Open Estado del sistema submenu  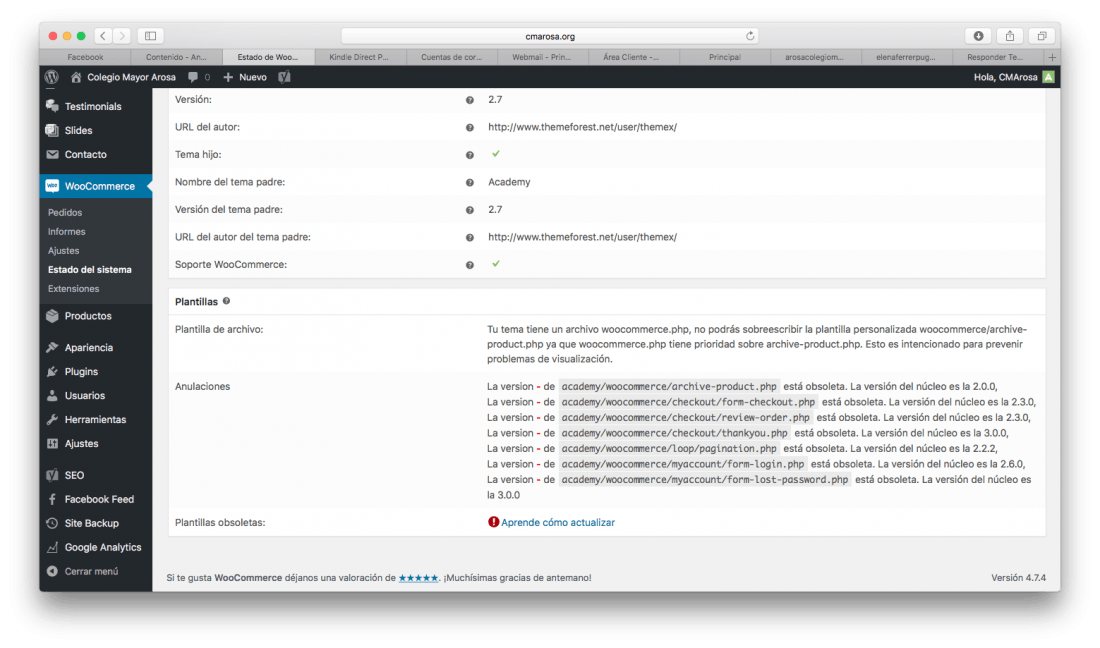(90, 269)
